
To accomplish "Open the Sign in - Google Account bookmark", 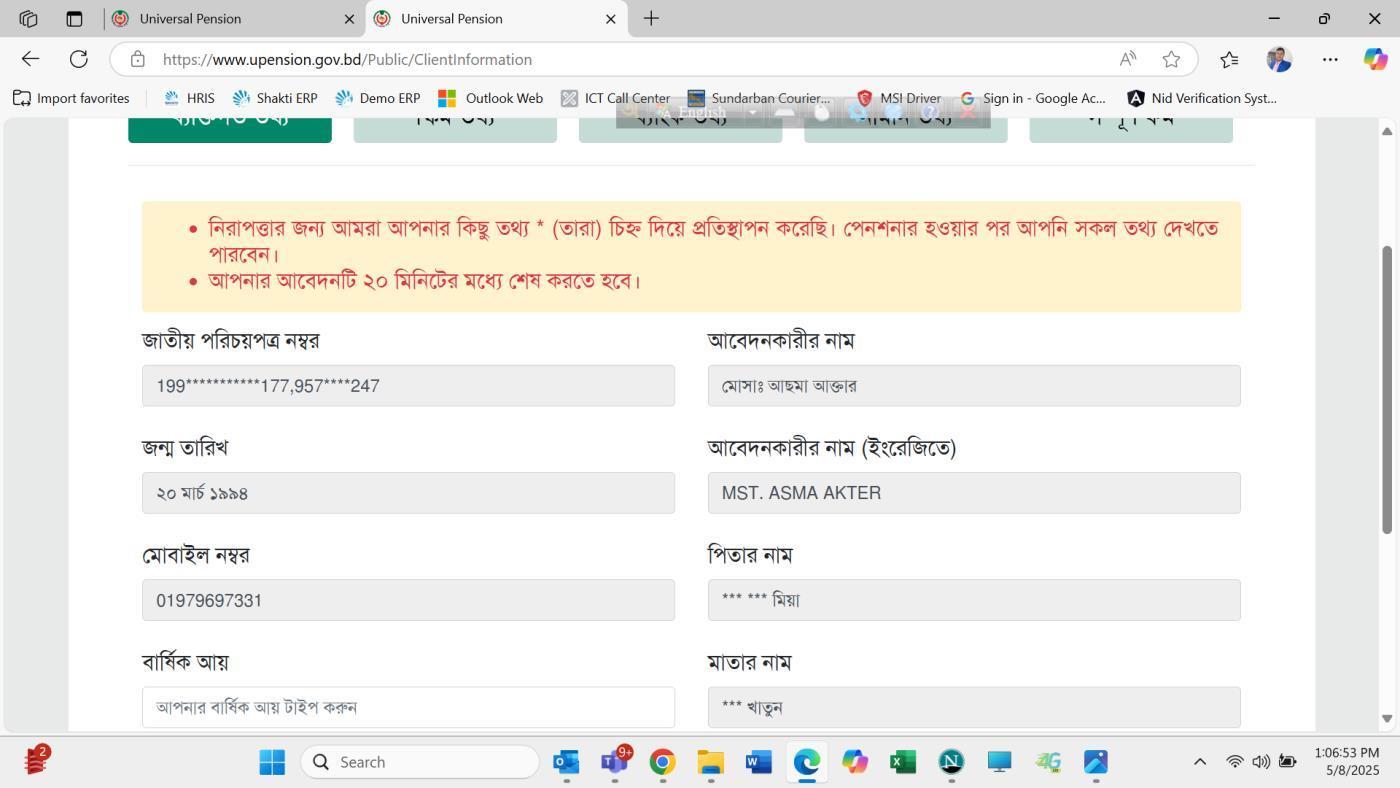I will (x=1032, y=98).
